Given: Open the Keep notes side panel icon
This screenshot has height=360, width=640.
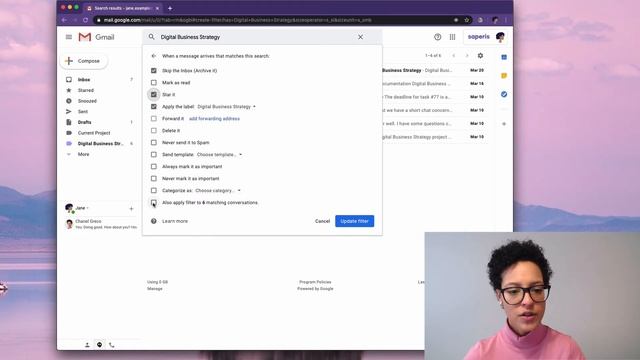Looking at the screenshot, I should 504,76.
